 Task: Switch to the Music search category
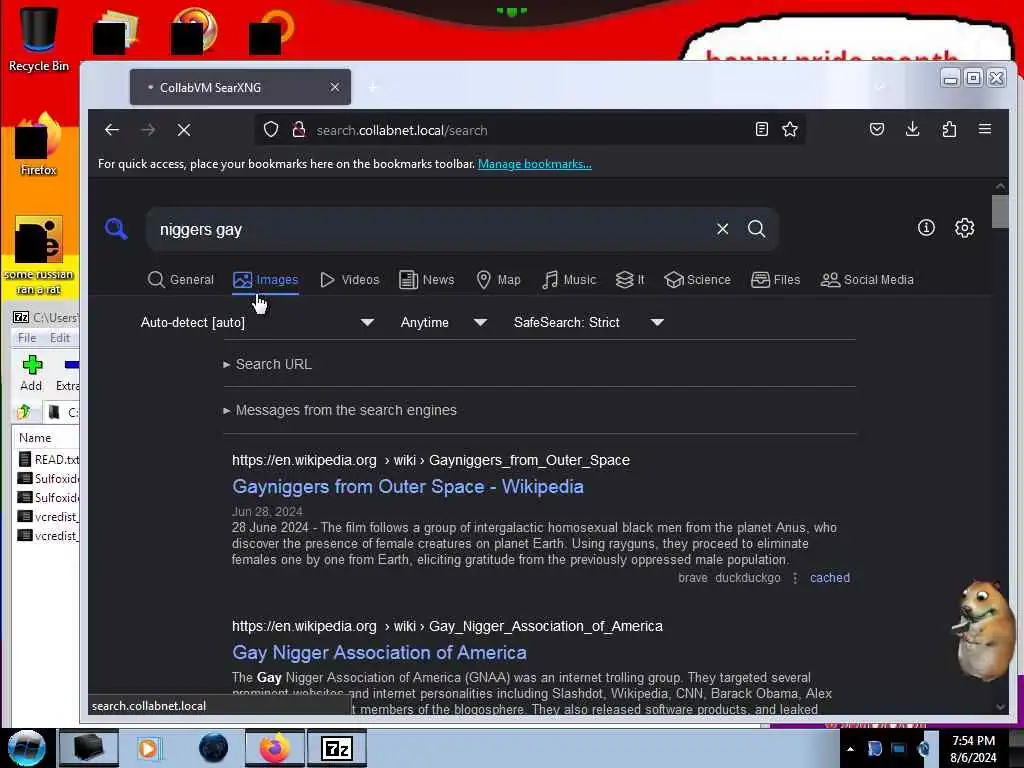[569, 280]
